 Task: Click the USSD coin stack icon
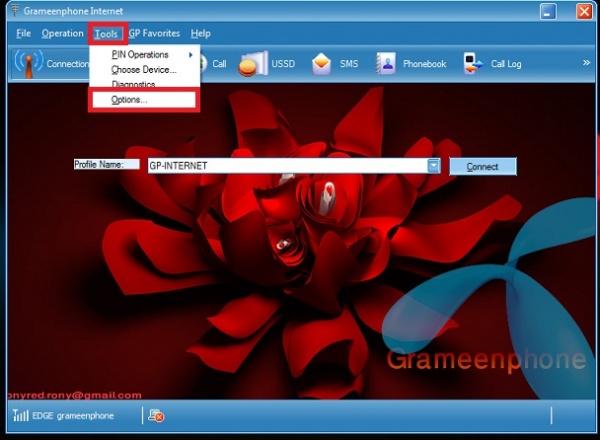coord(253,64)
